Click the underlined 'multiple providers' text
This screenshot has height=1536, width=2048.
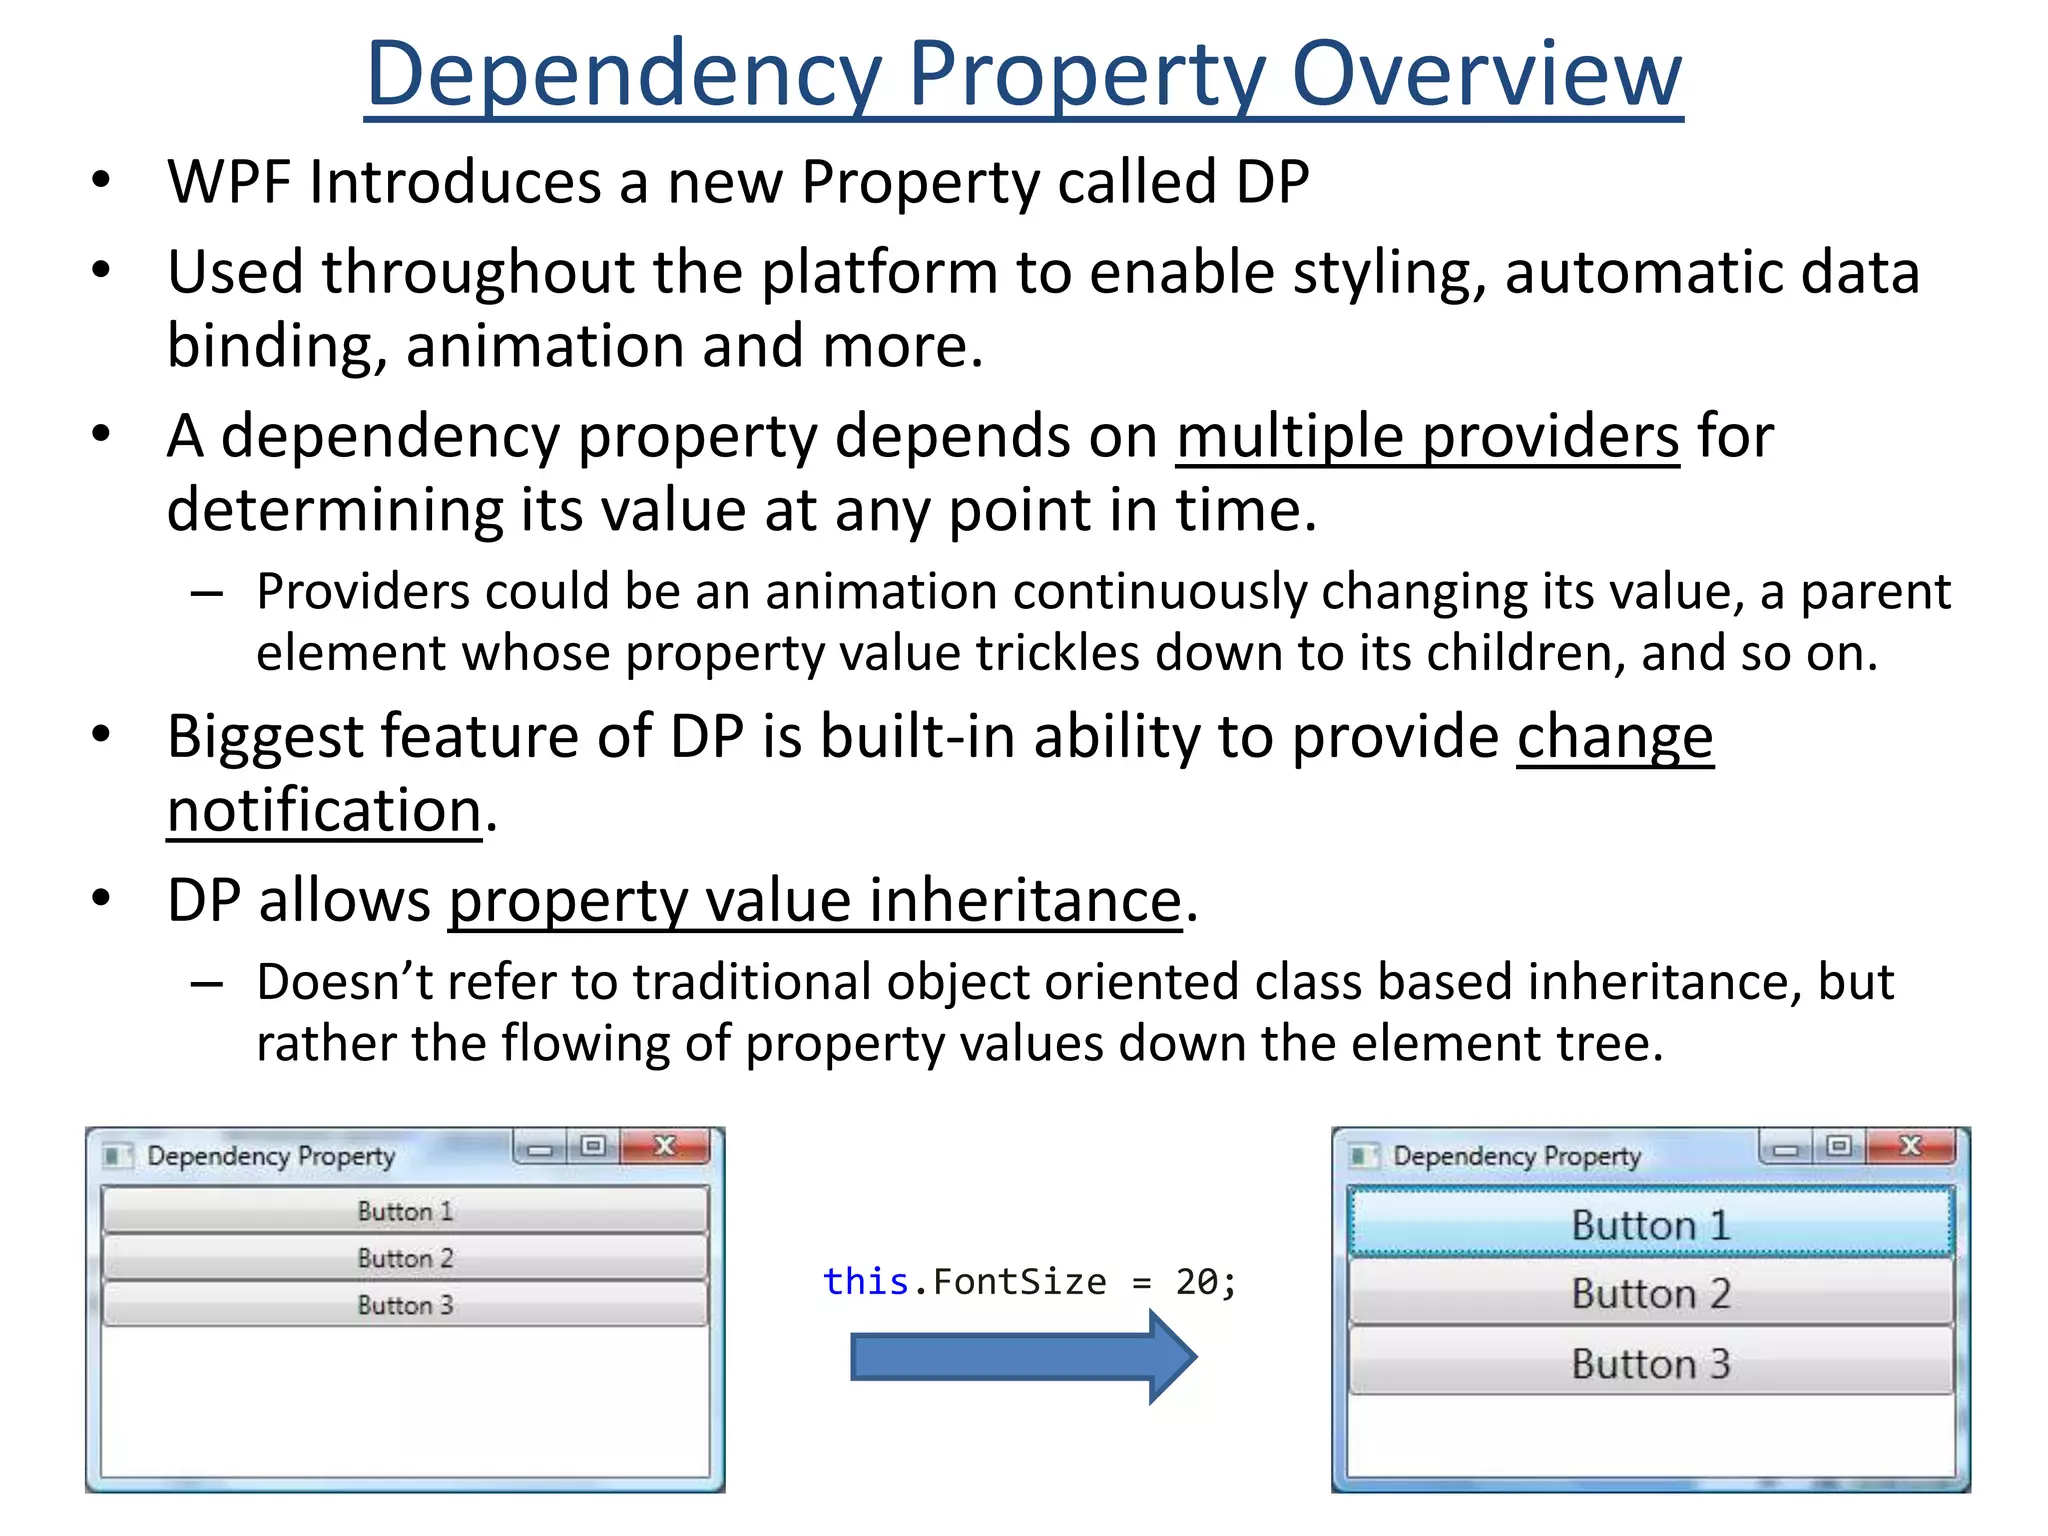(x=1427, y=437)
